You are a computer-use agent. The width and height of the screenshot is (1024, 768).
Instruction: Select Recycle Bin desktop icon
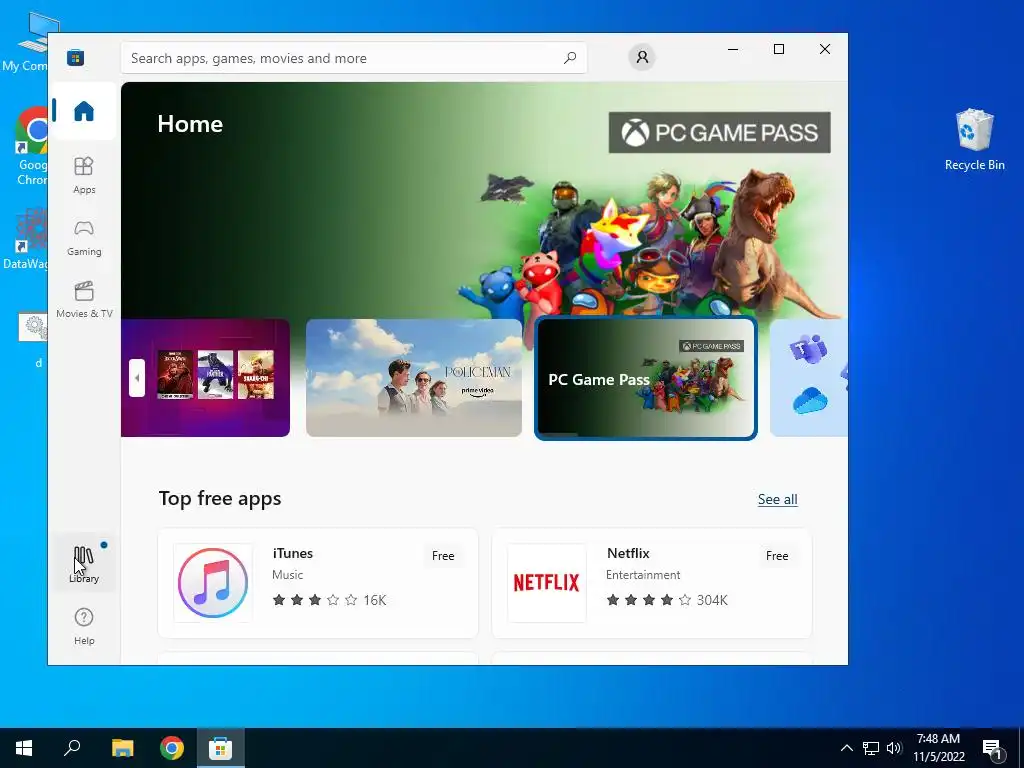coord(974,140)
